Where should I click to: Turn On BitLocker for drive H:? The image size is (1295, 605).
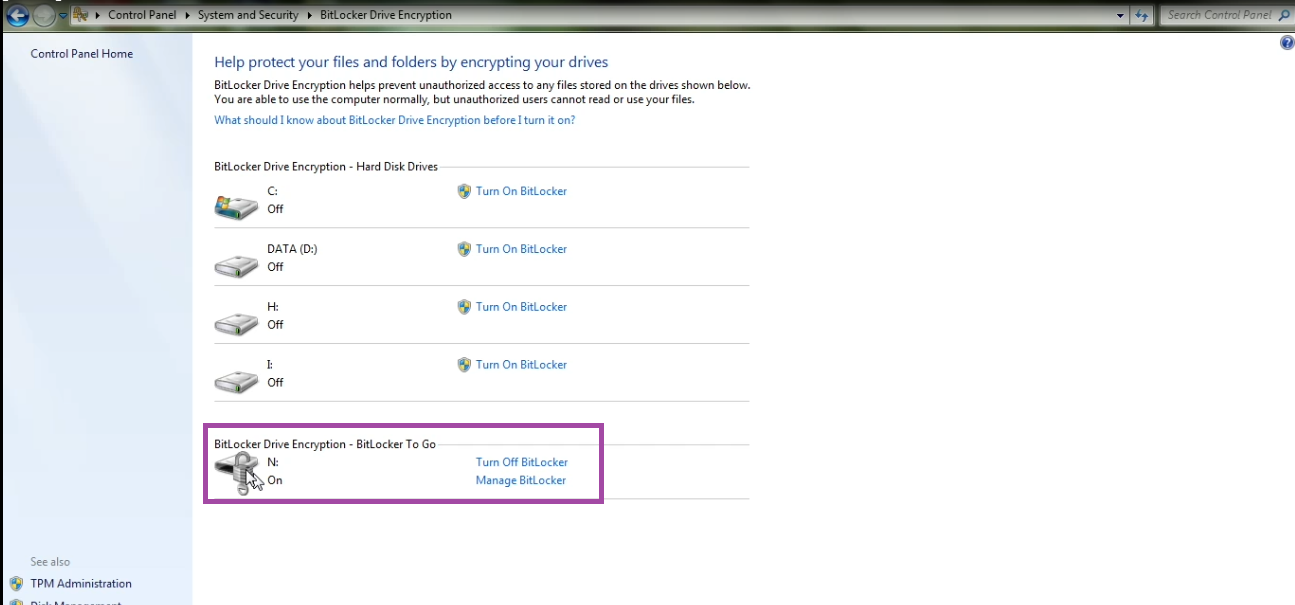[521, 307]
